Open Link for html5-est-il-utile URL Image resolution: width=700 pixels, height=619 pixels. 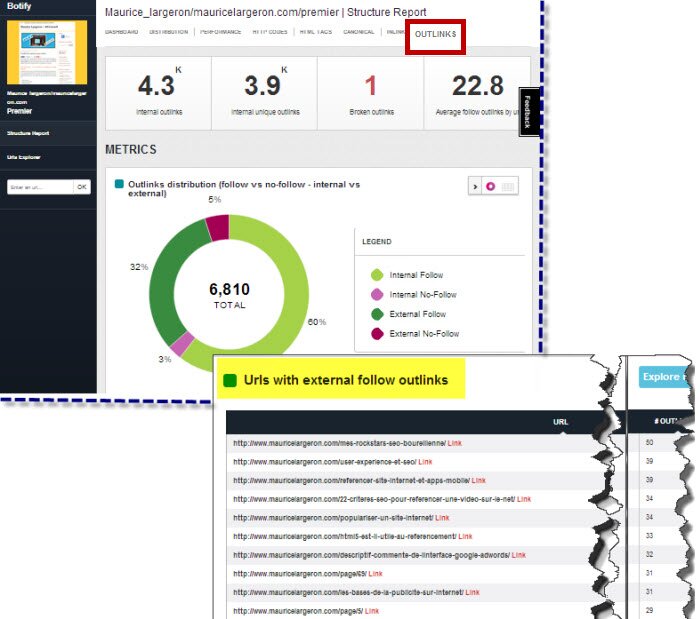[465, 536]
